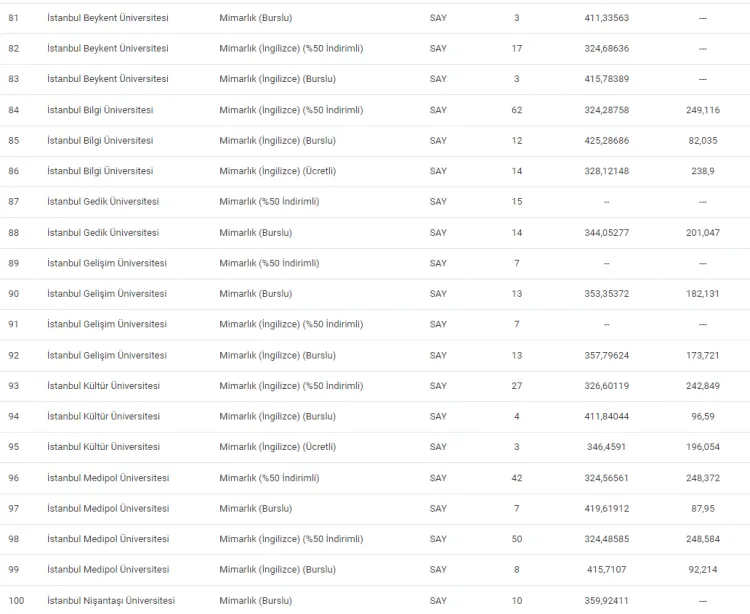Viewport: 750px width, 614px height.
Task: Click İstanbul Gedik Üniversitesi in row 87
Action: 102,202
